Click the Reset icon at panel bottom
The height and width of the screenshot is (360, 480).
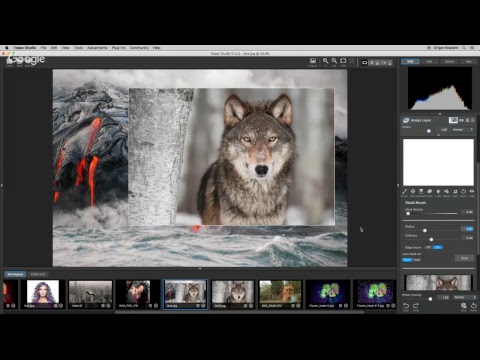coord(473,305)
